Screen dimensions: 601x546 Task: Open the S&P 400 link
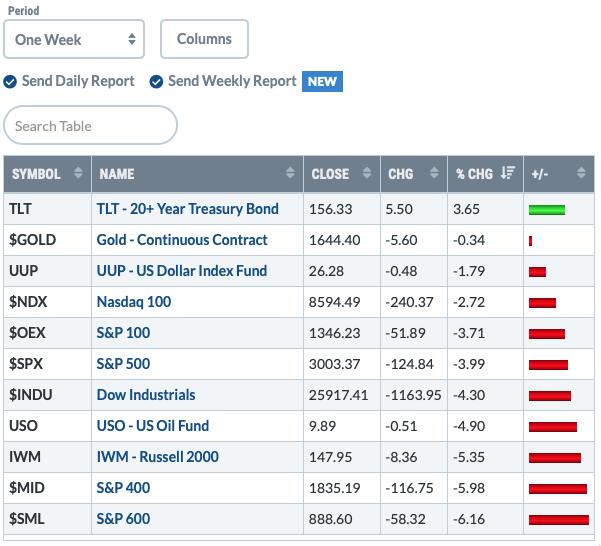[x=123, y=488]
